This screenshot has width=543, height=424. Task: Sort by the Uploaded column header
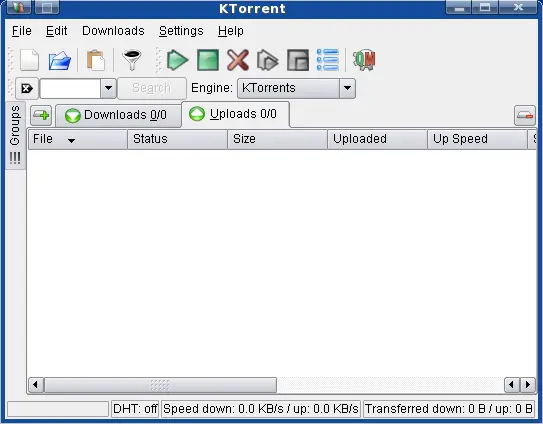tap(377, 139)
